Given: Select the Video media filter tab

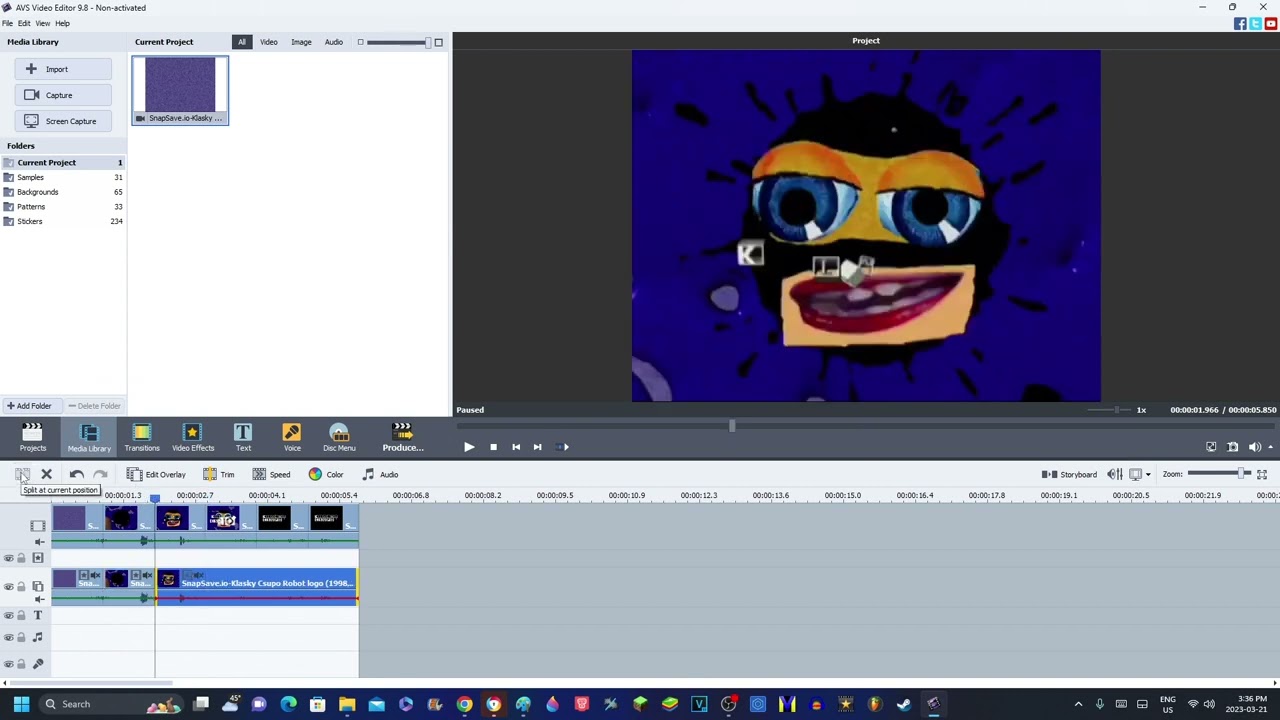Looking at the screenshot, I should coord(269,42).
